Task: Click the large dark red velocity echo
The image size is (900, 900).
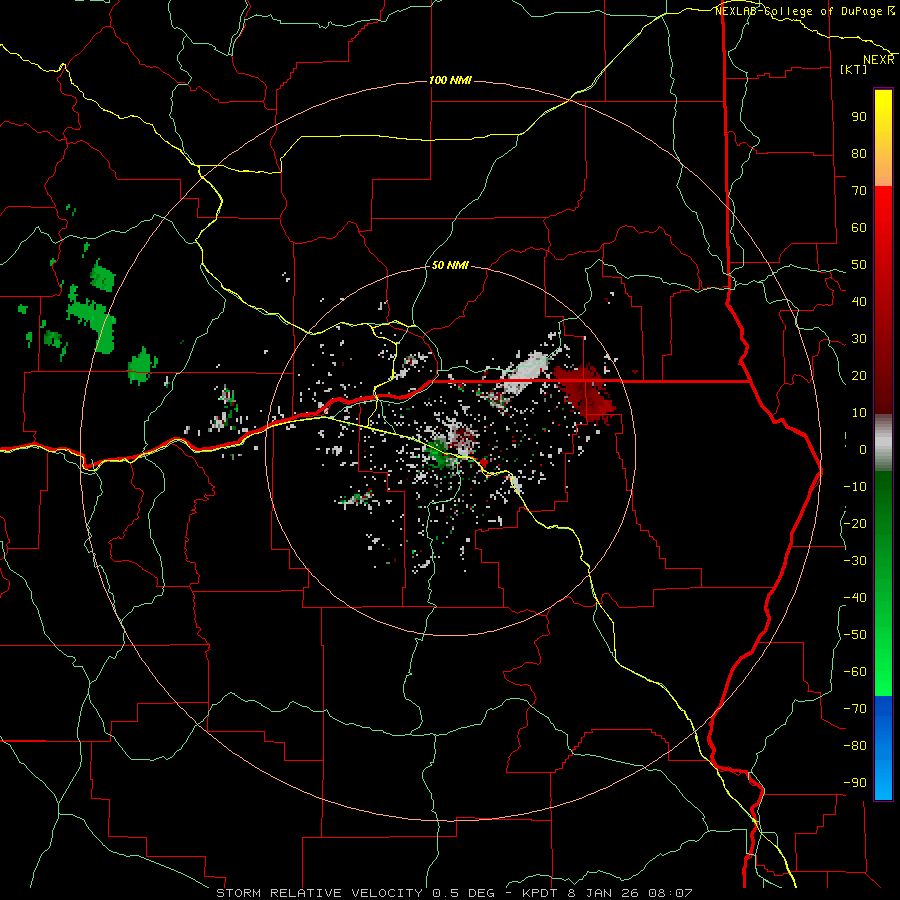Action: click(586, 394)
